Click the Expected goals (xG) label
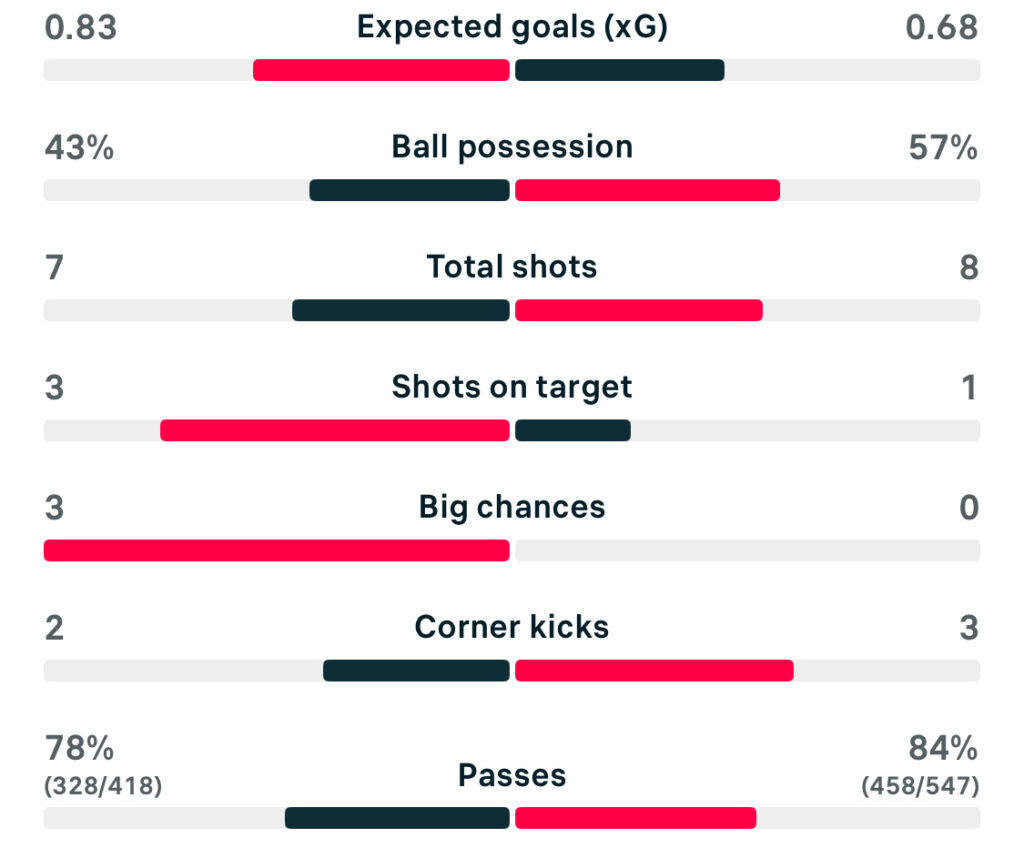The height and width of the screenshot is (848, 1024). [x=512, y=27]
